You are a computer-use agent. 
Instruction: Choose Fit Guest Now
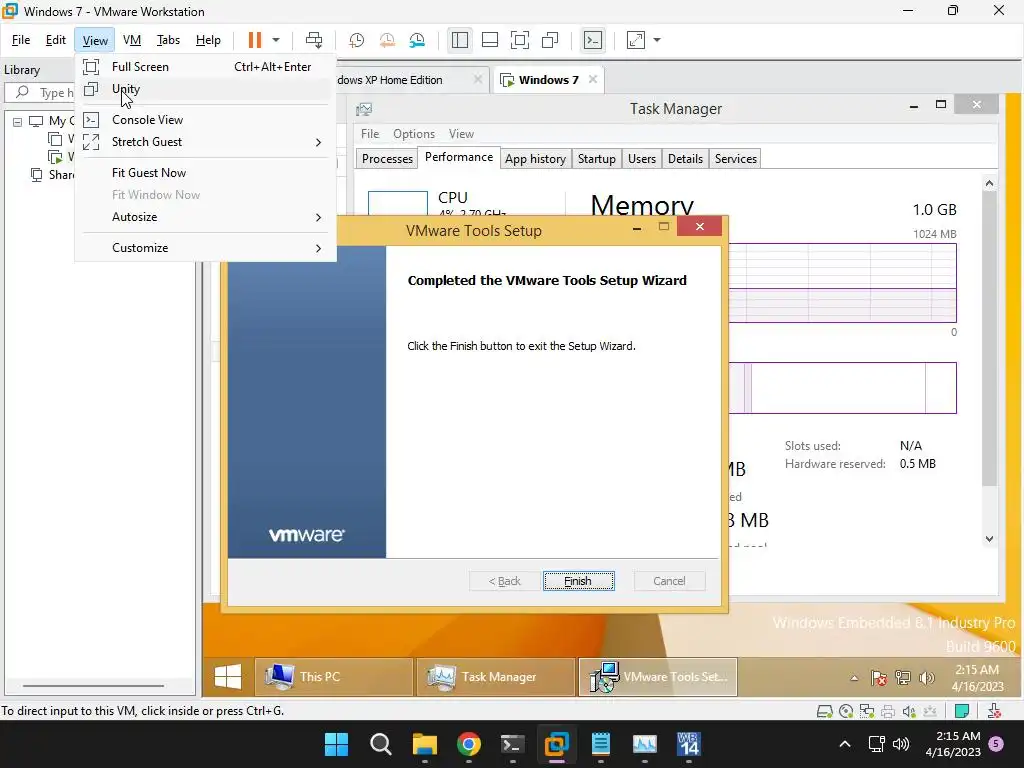pyautogui.click(x=205, y=172)
